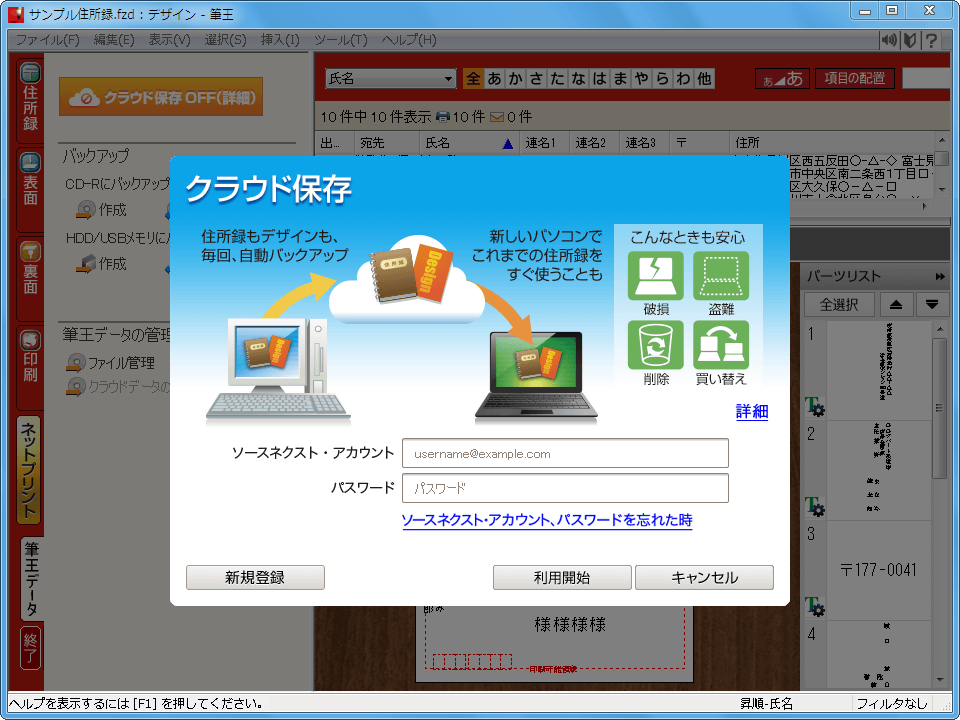Click text settings gear icon for part 2
Viewport: 960px width, 720px height.
tap(815, 507)
